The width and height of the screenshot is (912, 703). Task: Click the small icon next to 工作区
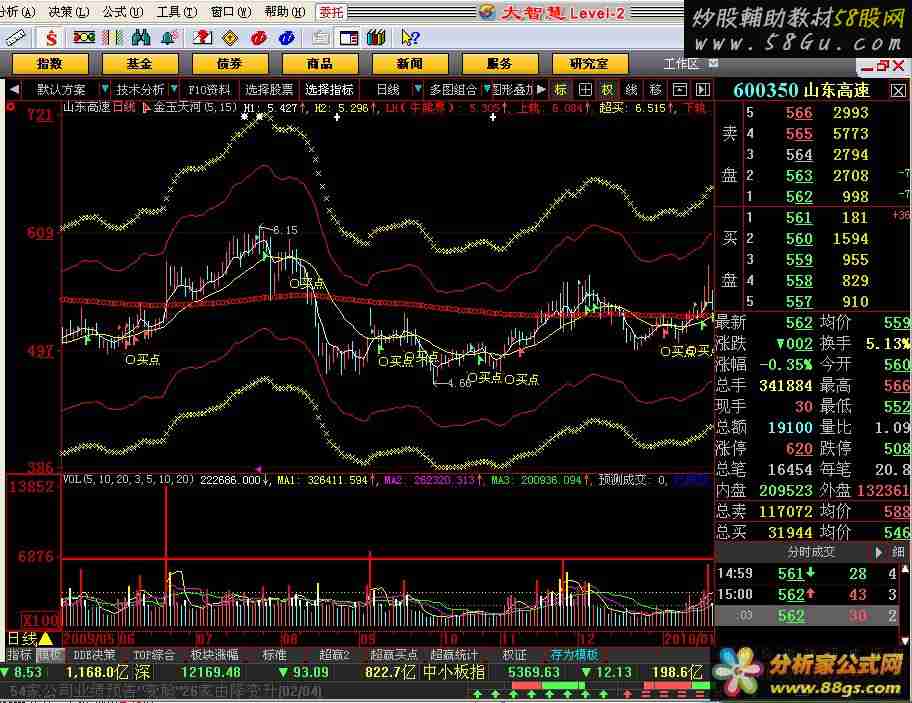point(714,63)
